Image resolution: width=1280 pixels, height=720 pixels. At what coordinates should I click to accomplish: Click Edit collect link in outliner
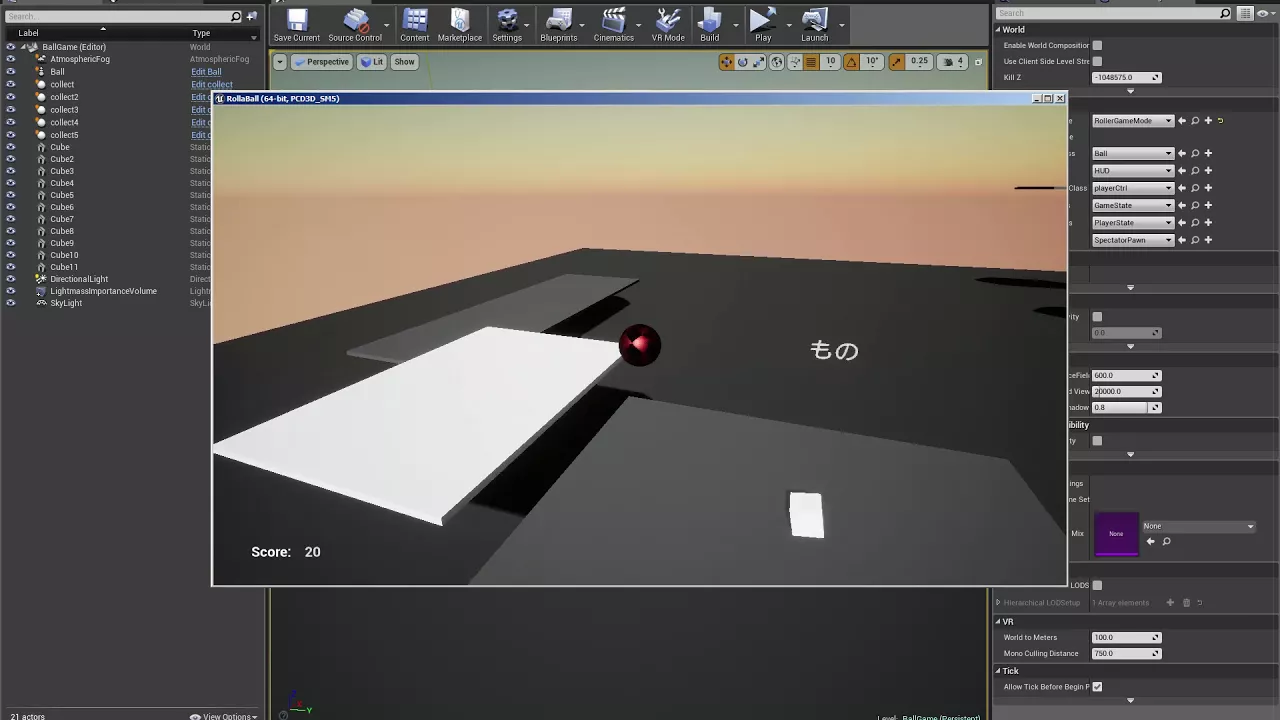212,85
